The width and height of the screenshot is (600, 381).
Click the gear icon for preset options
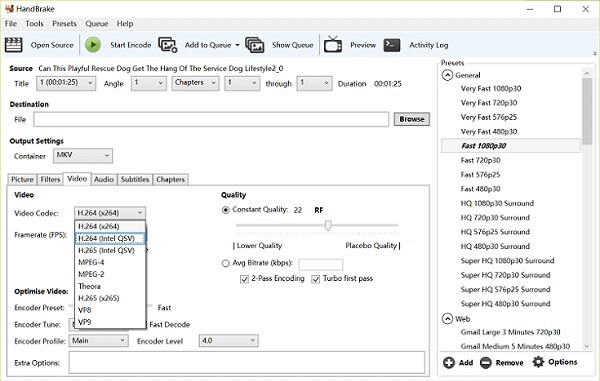538,362
